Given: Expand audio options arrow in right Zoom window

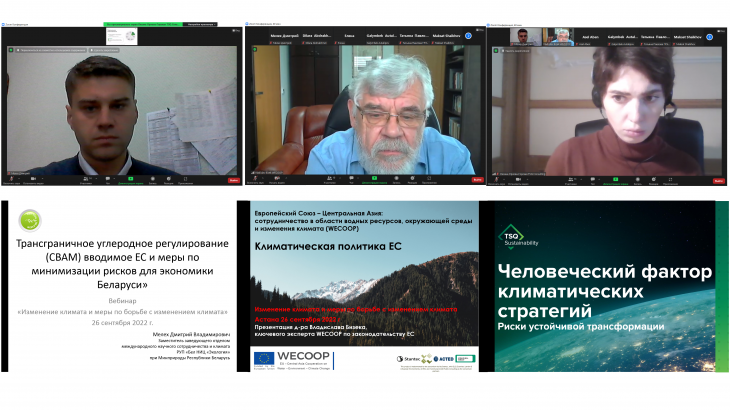Looking at the screenshot, I should point(504,179).
